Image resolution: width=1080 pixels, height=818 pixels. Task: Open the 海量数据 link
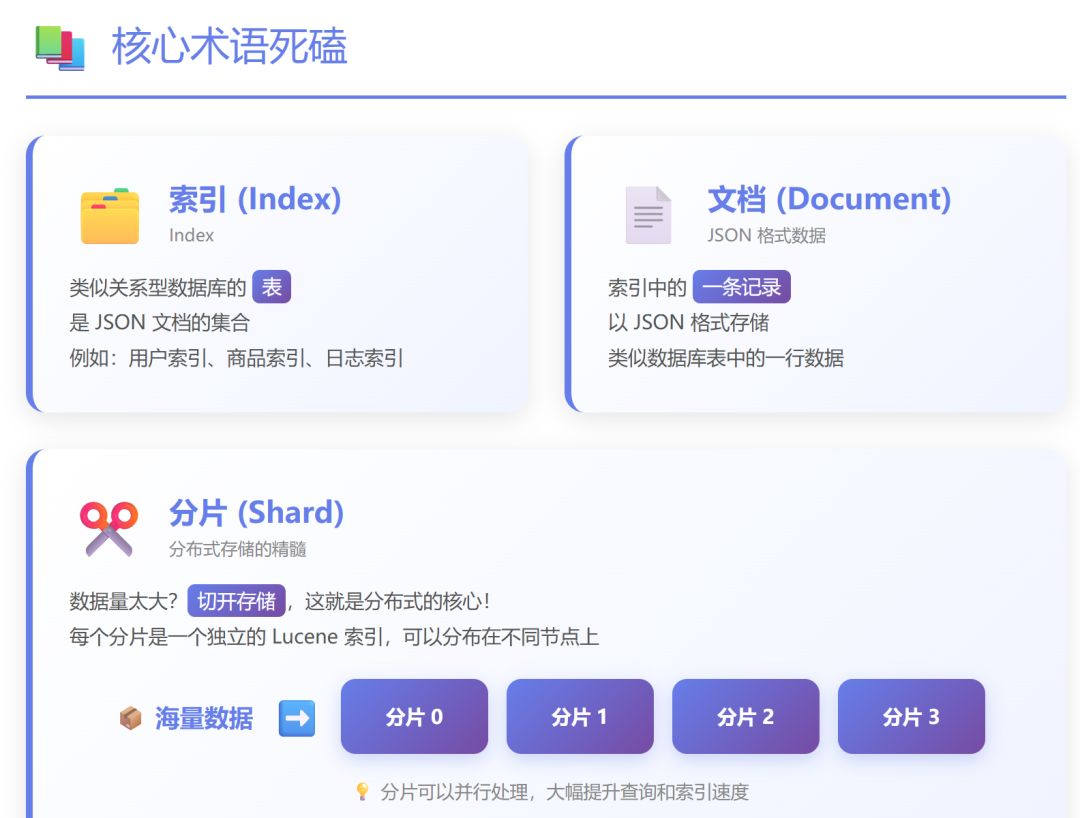pos(204,717)
